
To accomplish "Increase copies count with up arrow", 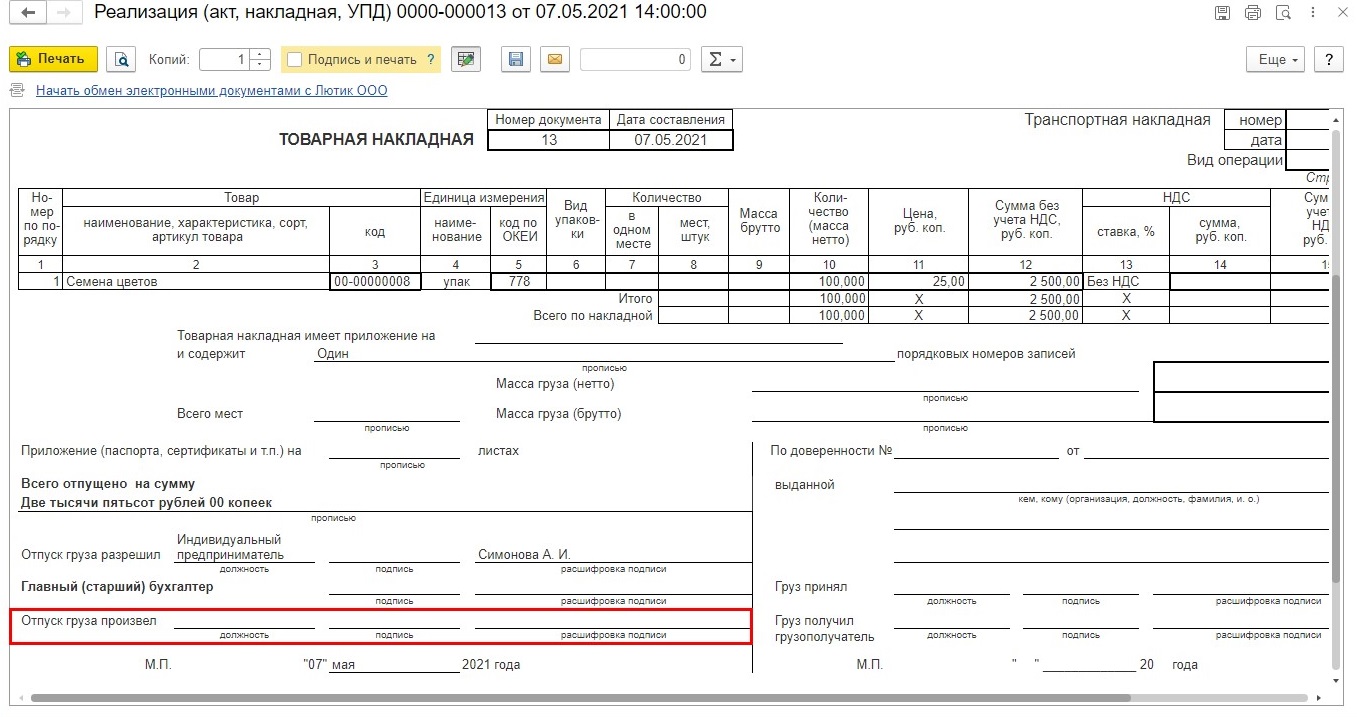I will pos(260,54).
